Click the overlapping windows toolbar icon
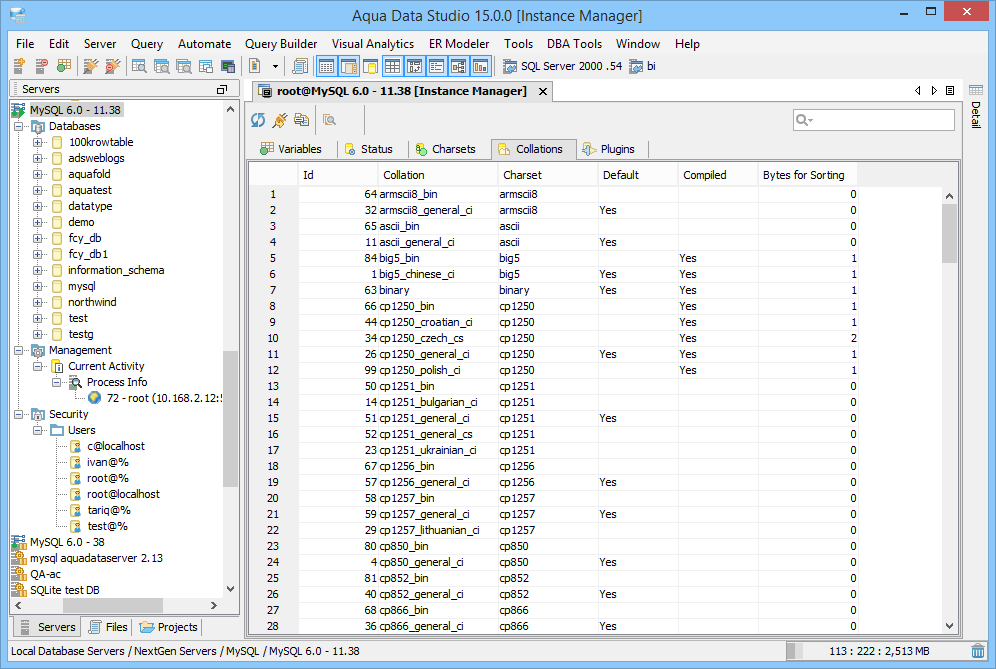This screenshot has height=669, width=996. pos(206,65)
